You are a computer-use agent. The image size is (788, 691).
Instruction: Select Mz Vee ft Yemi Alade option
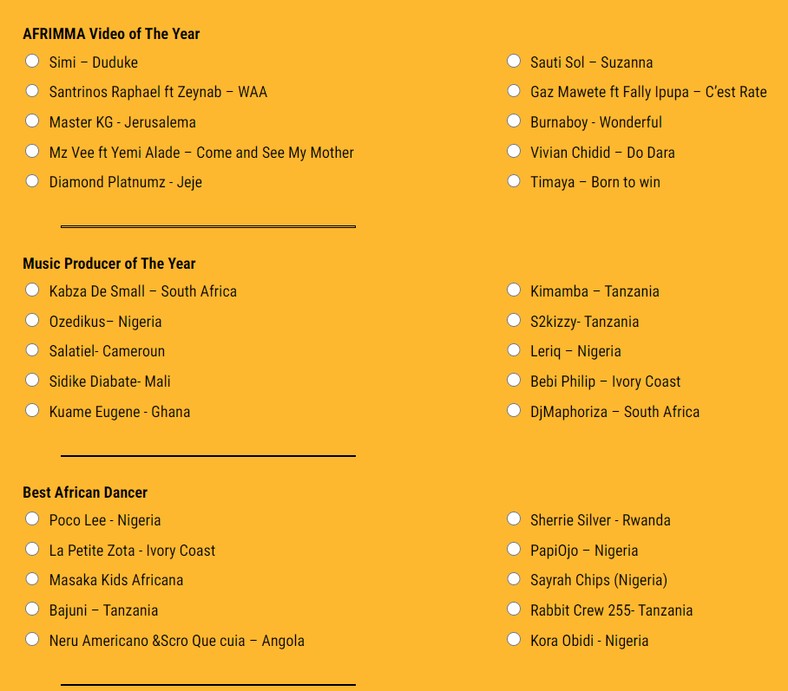tap(32, 151)
